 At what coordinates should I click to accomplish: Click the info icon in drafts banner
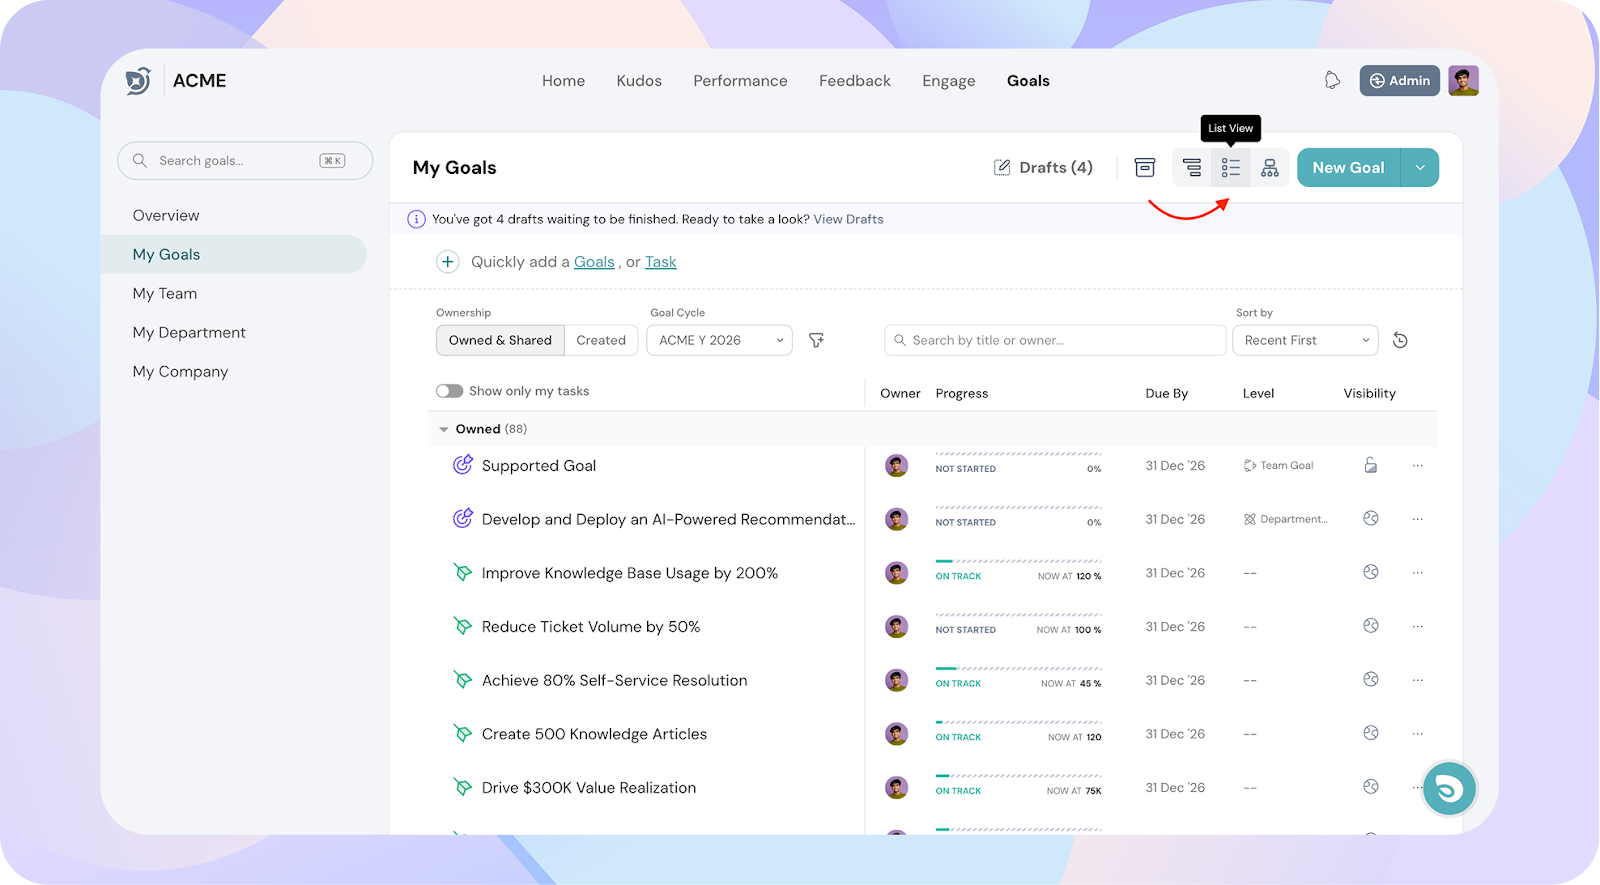tap(417, 219)
